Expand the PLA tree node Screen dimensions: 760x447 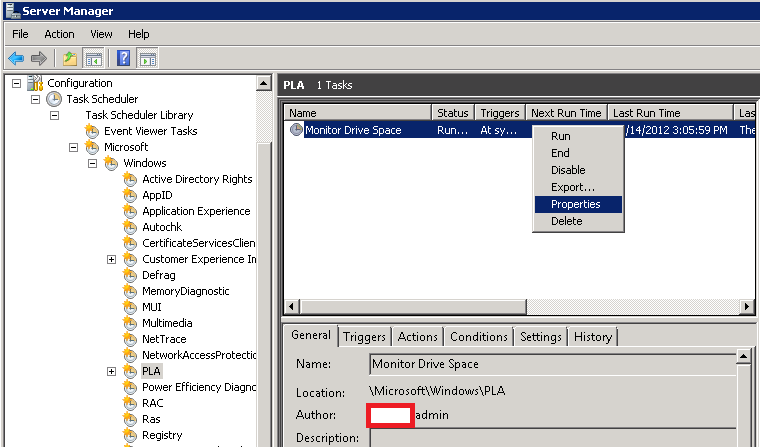click(x=111, y=371)
